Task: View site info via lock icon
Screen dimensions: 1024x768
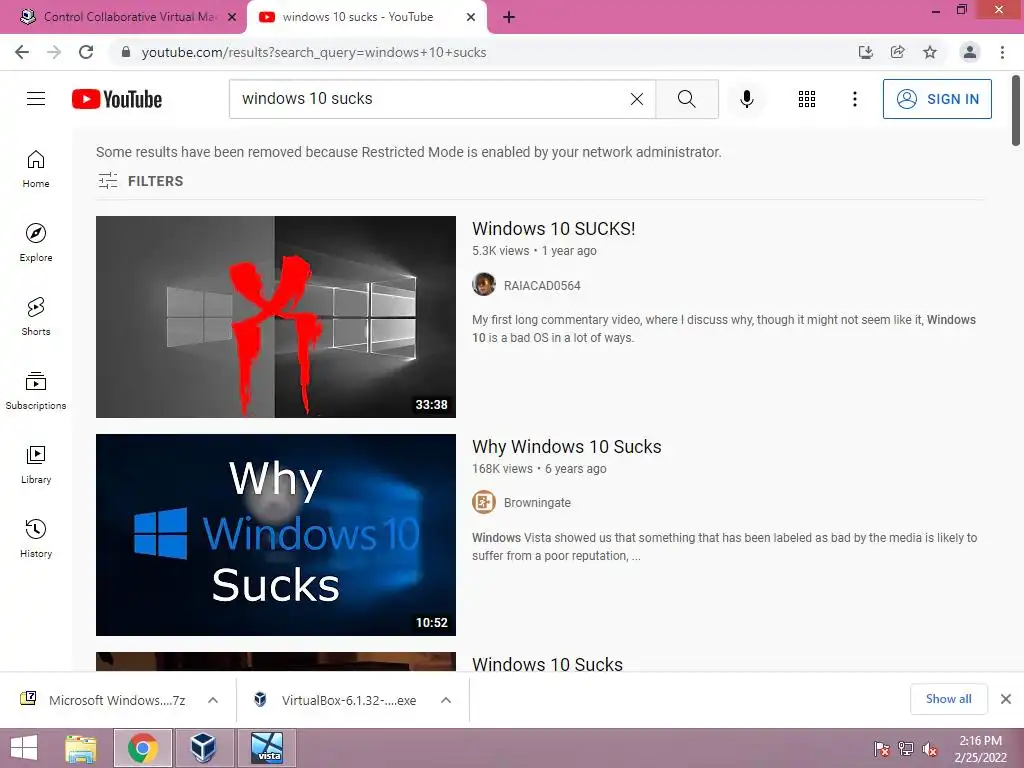Action: coord(126,52)
